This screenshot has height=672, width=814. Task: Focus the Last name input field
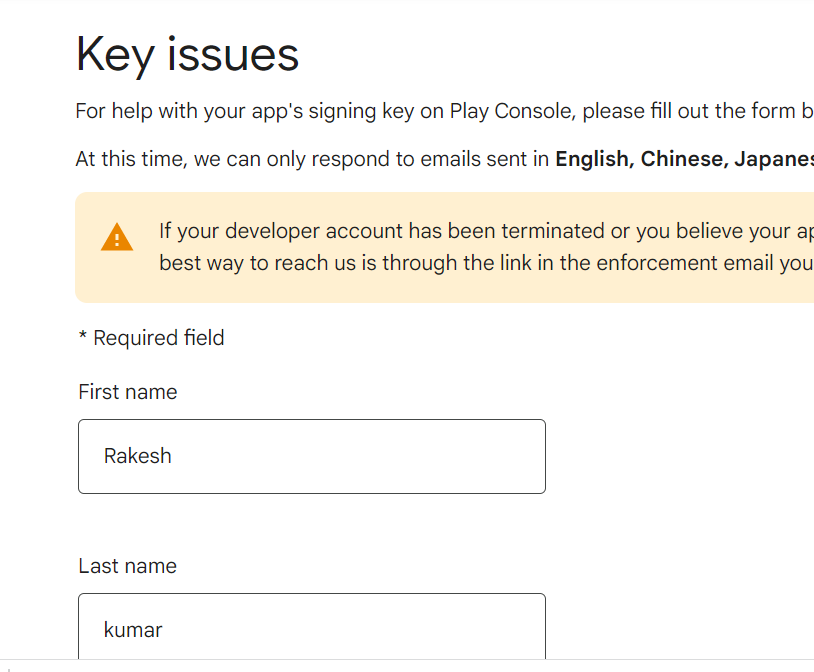pos(312,627)
